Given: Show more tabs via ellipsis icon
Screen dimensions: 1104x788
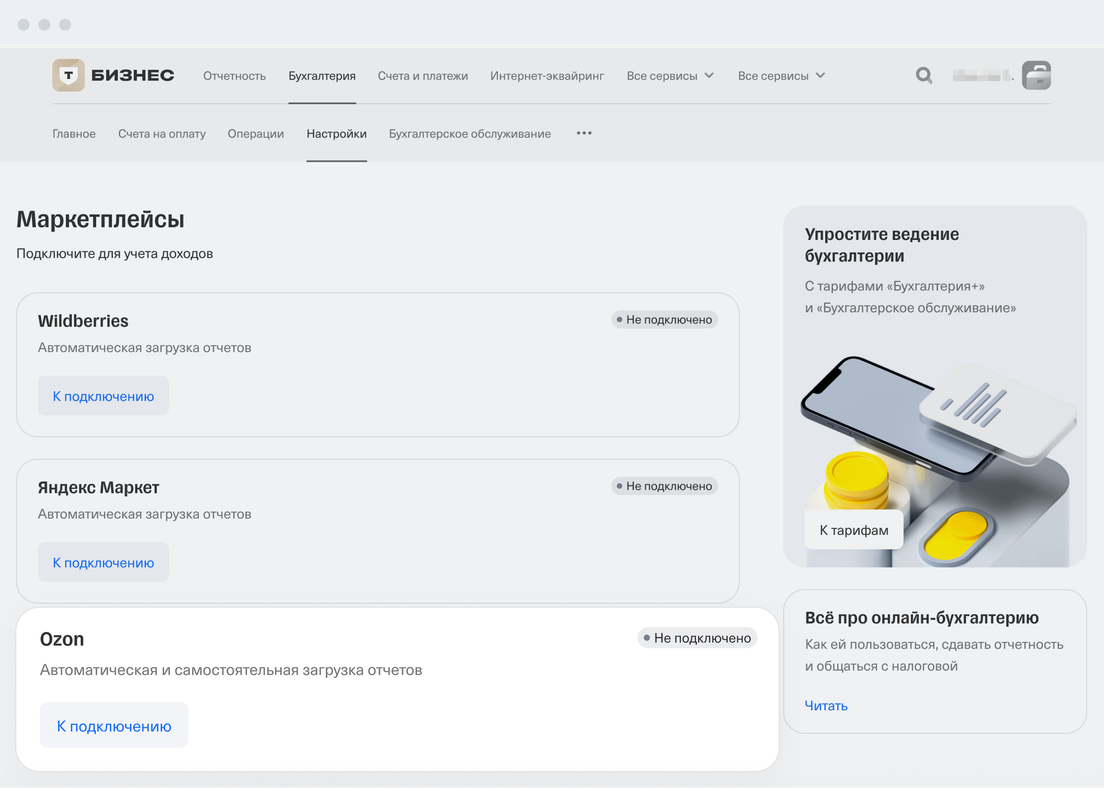Looking at the screenshot, I should [584, 133].
